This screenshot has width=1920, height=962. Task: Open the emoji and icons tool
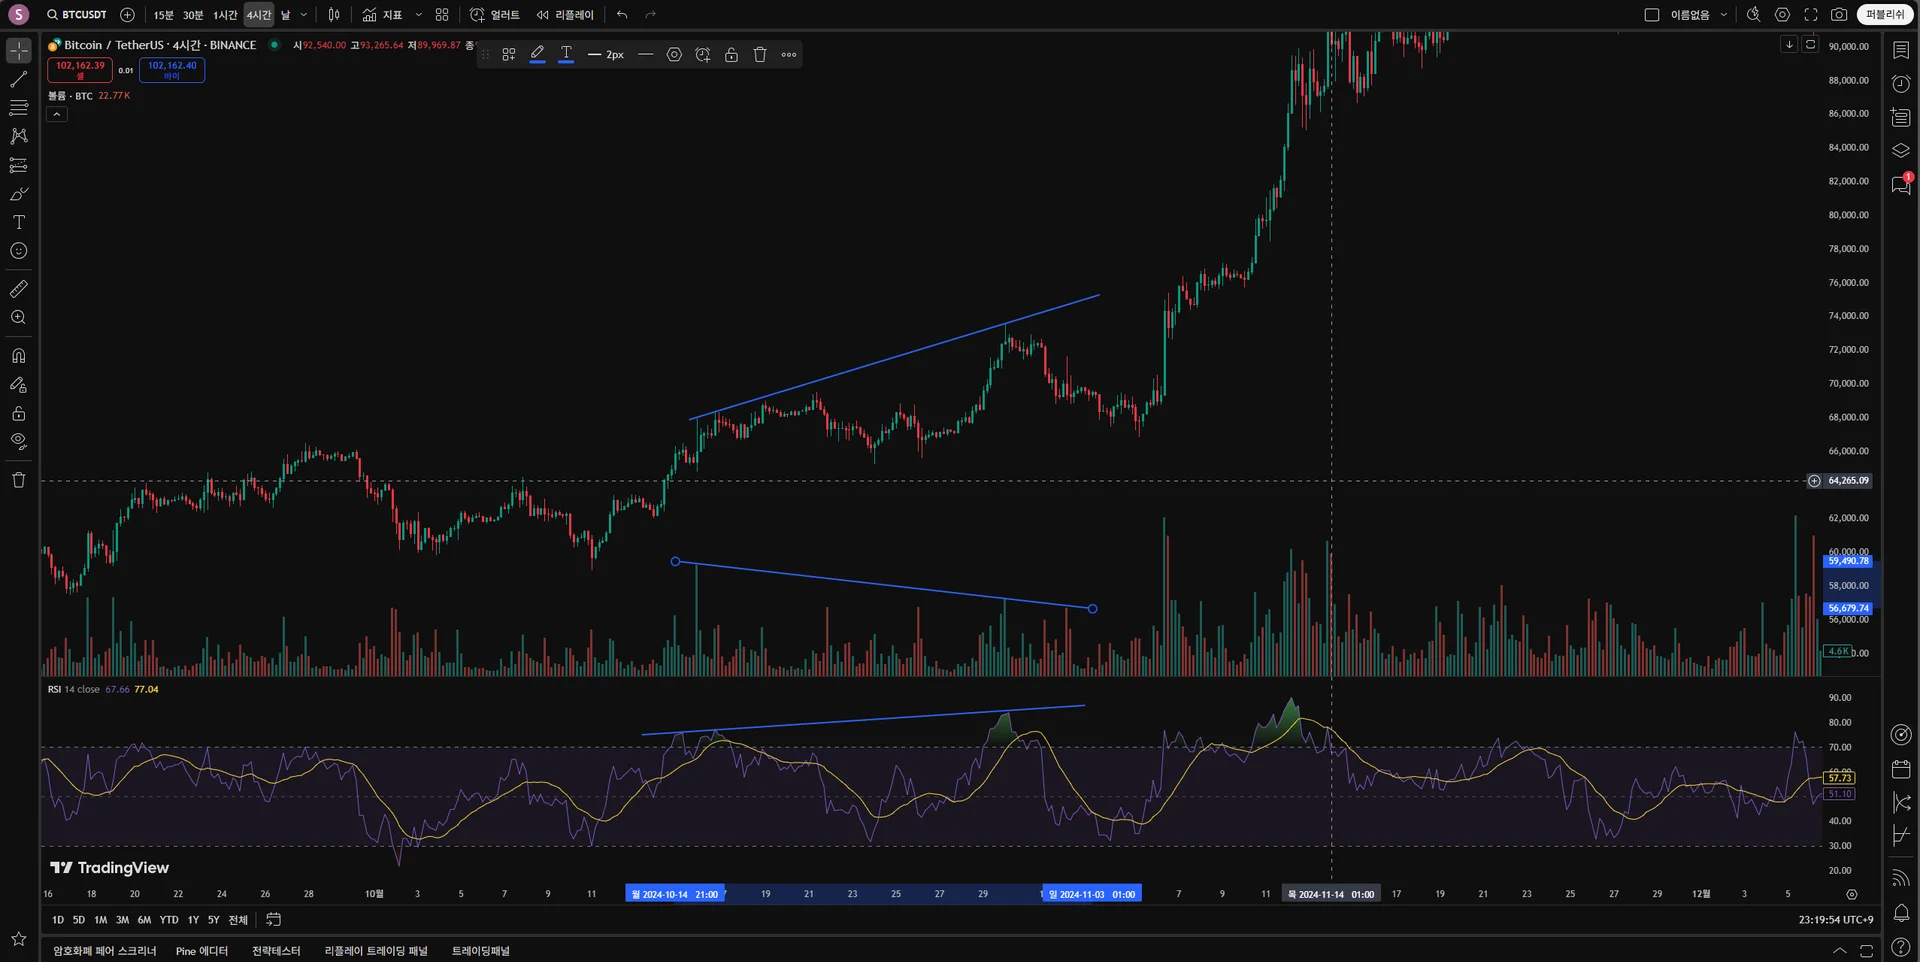click(x=19, y=251)
